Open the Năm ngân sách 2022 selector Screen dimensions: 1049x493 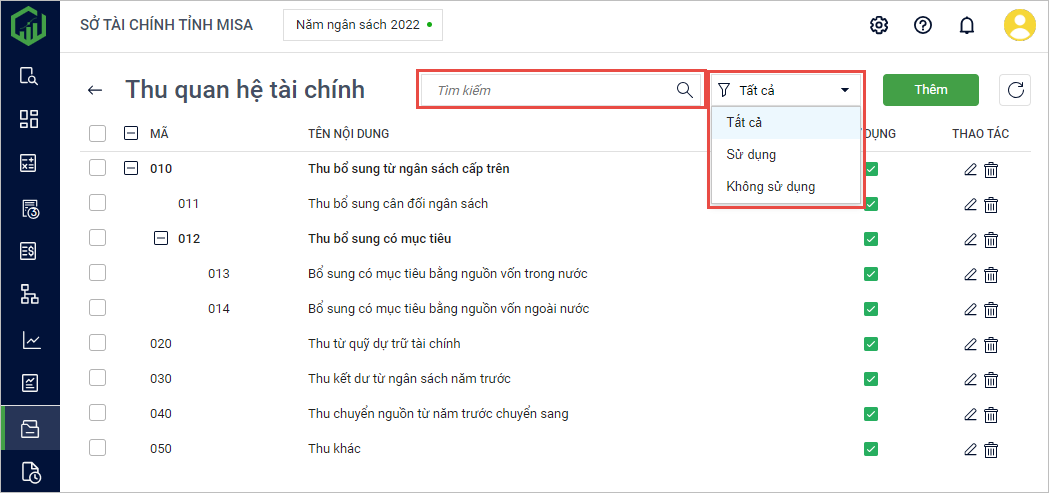[363, 25]
